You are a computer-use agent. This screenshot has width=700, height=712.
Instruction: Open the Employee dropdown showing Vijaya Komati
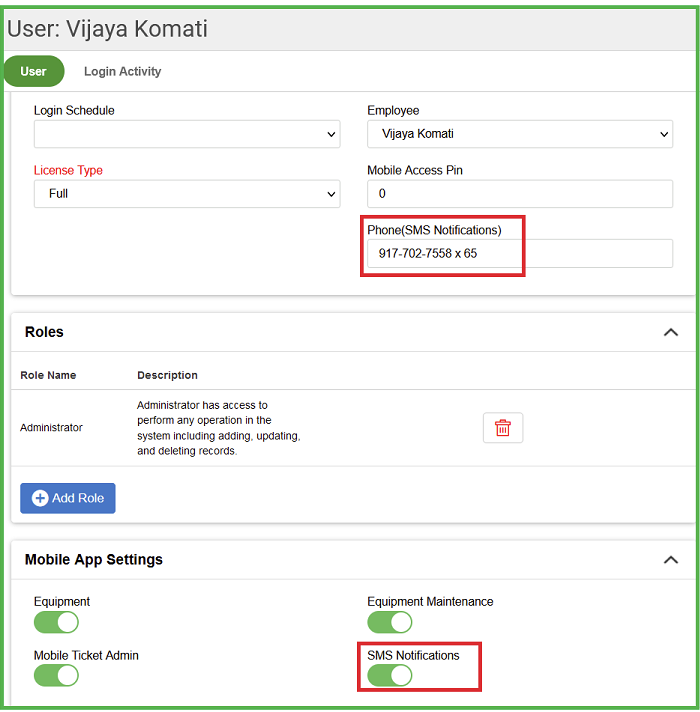520,134
